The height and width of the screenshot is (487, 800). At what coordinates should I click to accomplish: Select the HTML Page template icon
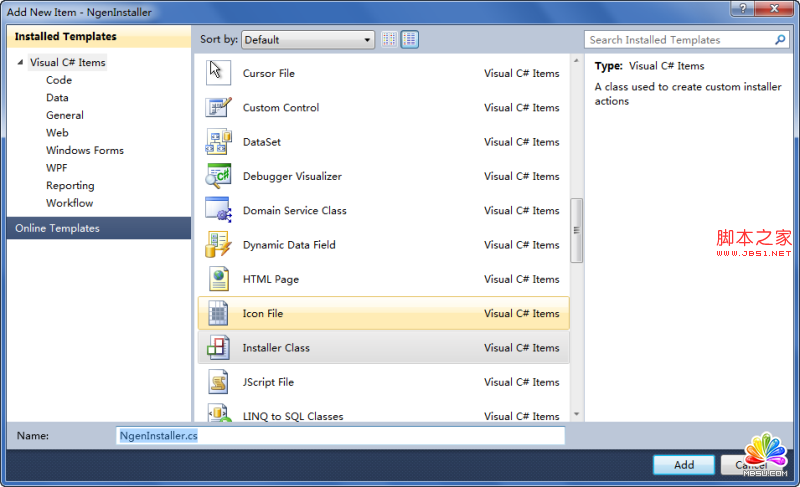(x=218, y=279)
